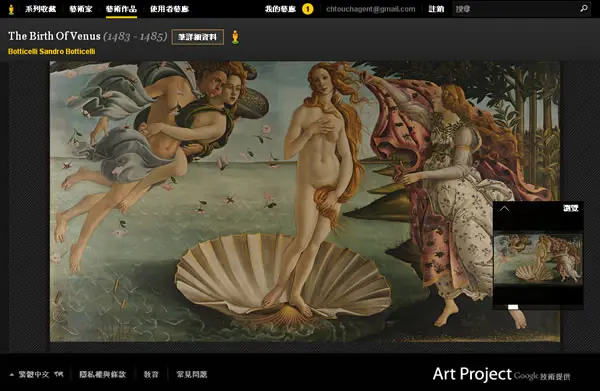Open the 藝術家 artists menu
Image resolution: width=600 pixels, height=391 pixels.
(x=81, y=9)
